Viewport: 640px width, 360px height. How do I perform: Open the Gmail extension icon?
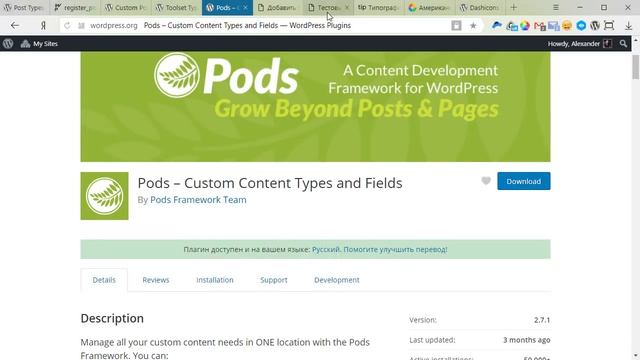pyautogui.click(x=540, y=26)
